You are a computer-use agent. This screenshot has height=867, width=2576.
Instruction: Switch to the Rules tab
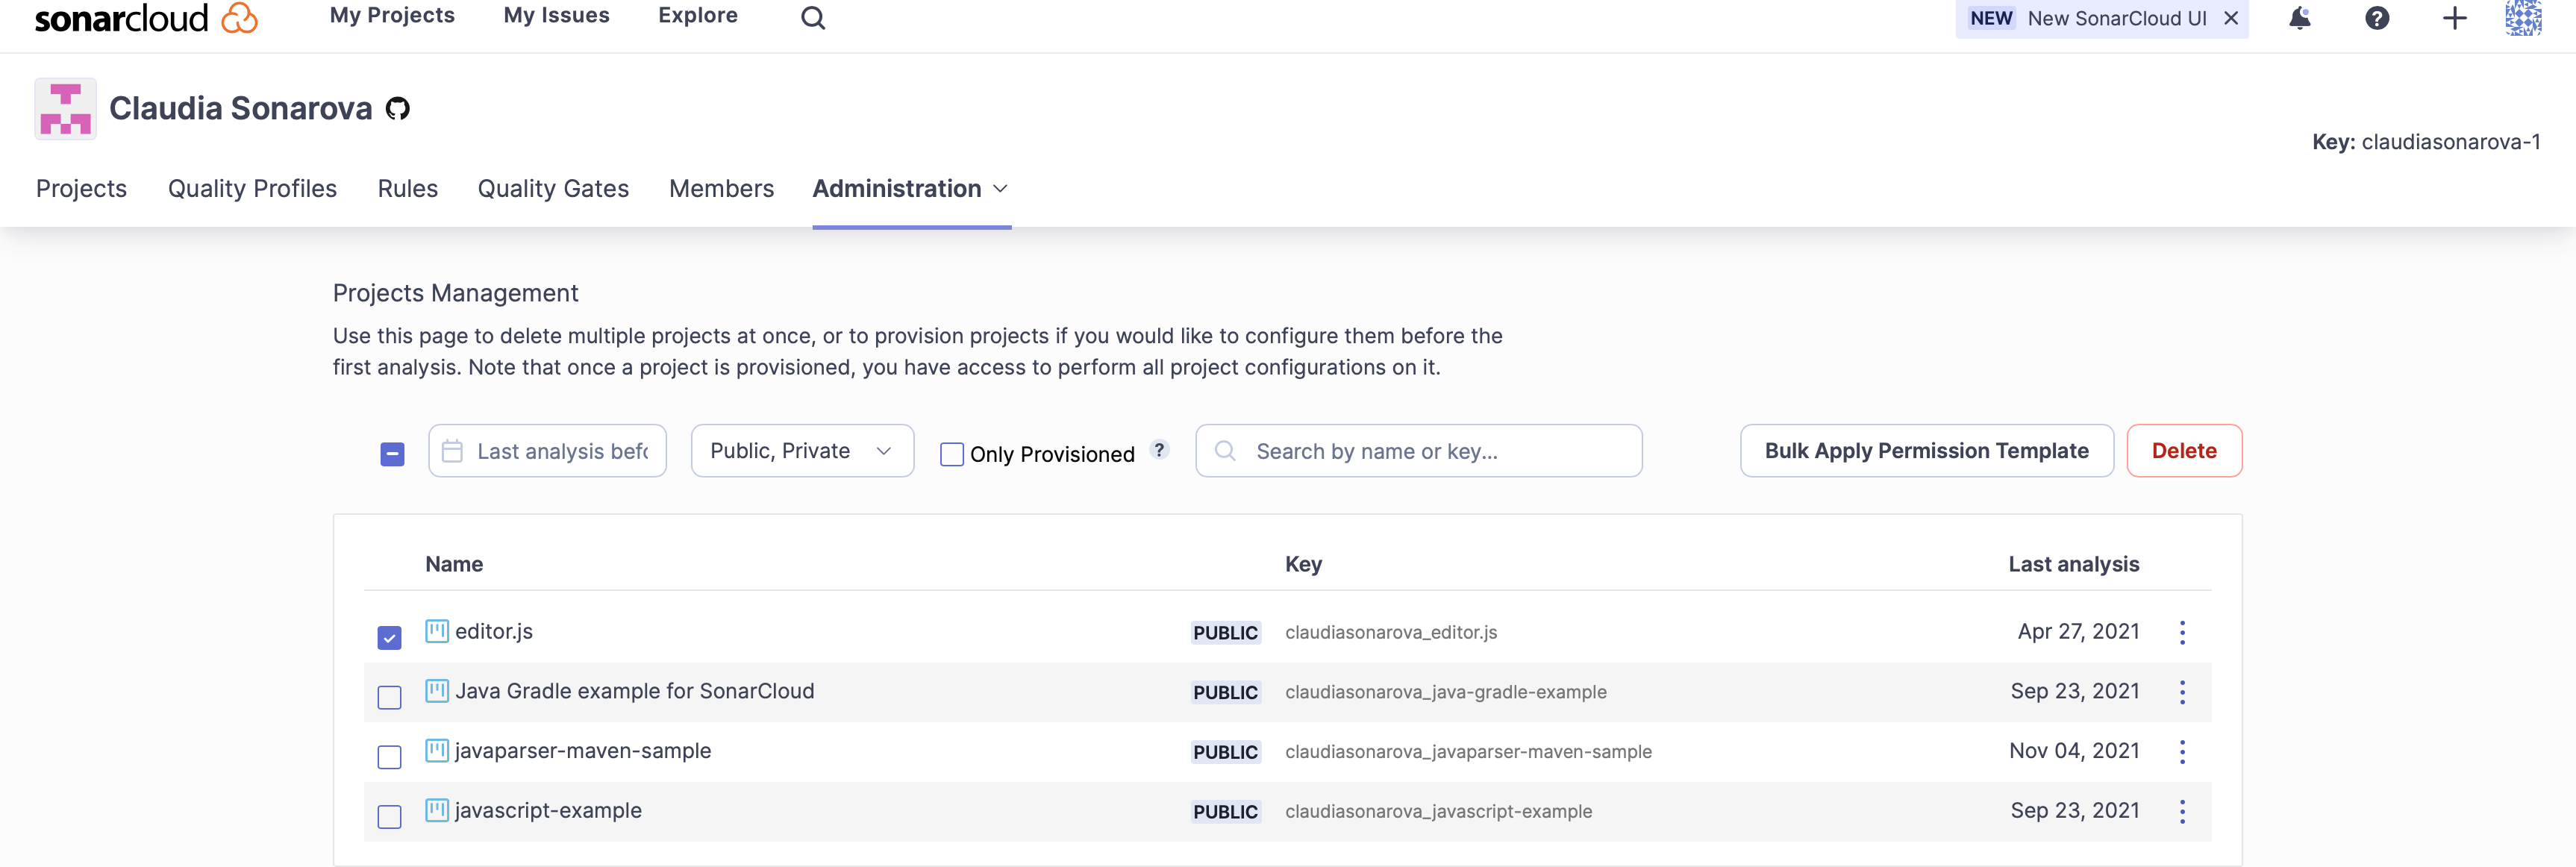pyautogui.click(x=407, y=189)
